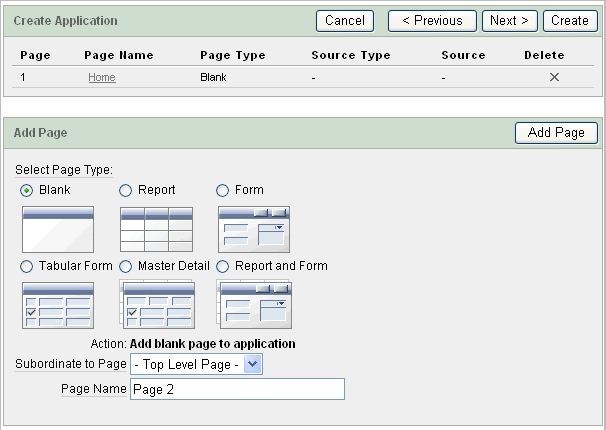606x430 pixels.
Task: Choose the Form radio option
Action: click(x=224, y=190)
